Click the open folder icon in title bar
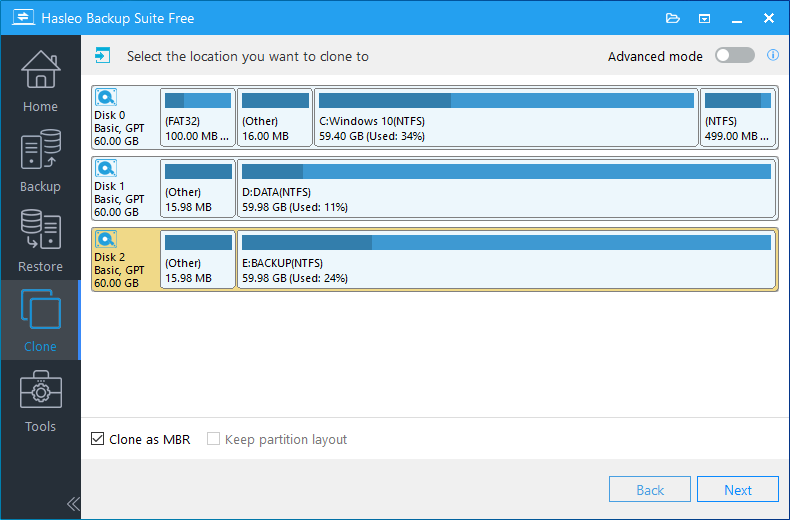The image size is (790, 520). tap(673, 19)
